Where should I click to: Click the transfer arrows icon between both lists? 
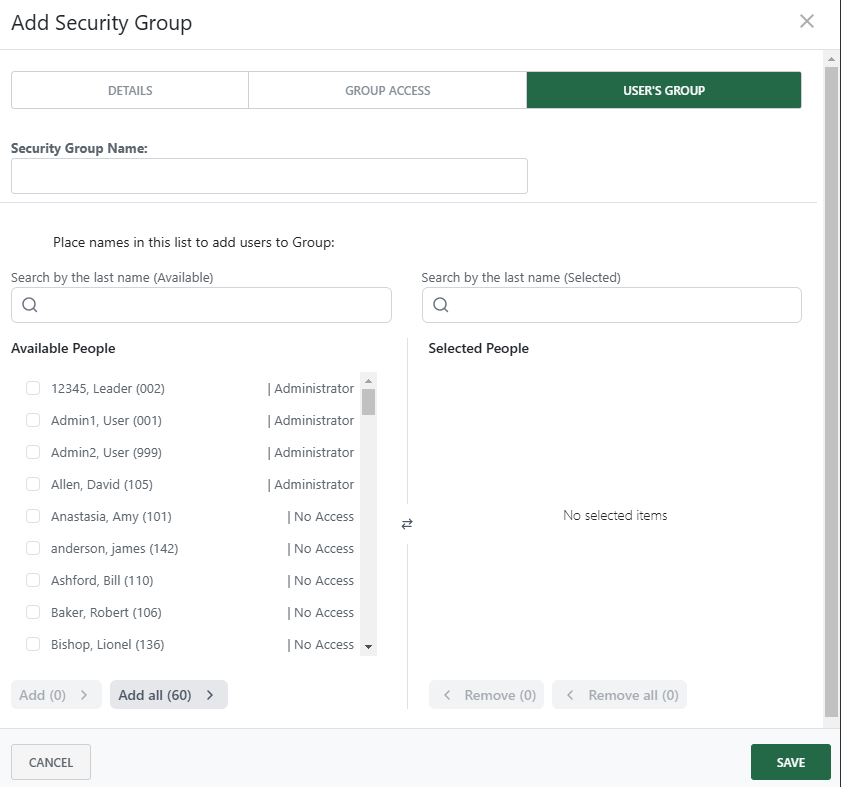pos(407,523)
